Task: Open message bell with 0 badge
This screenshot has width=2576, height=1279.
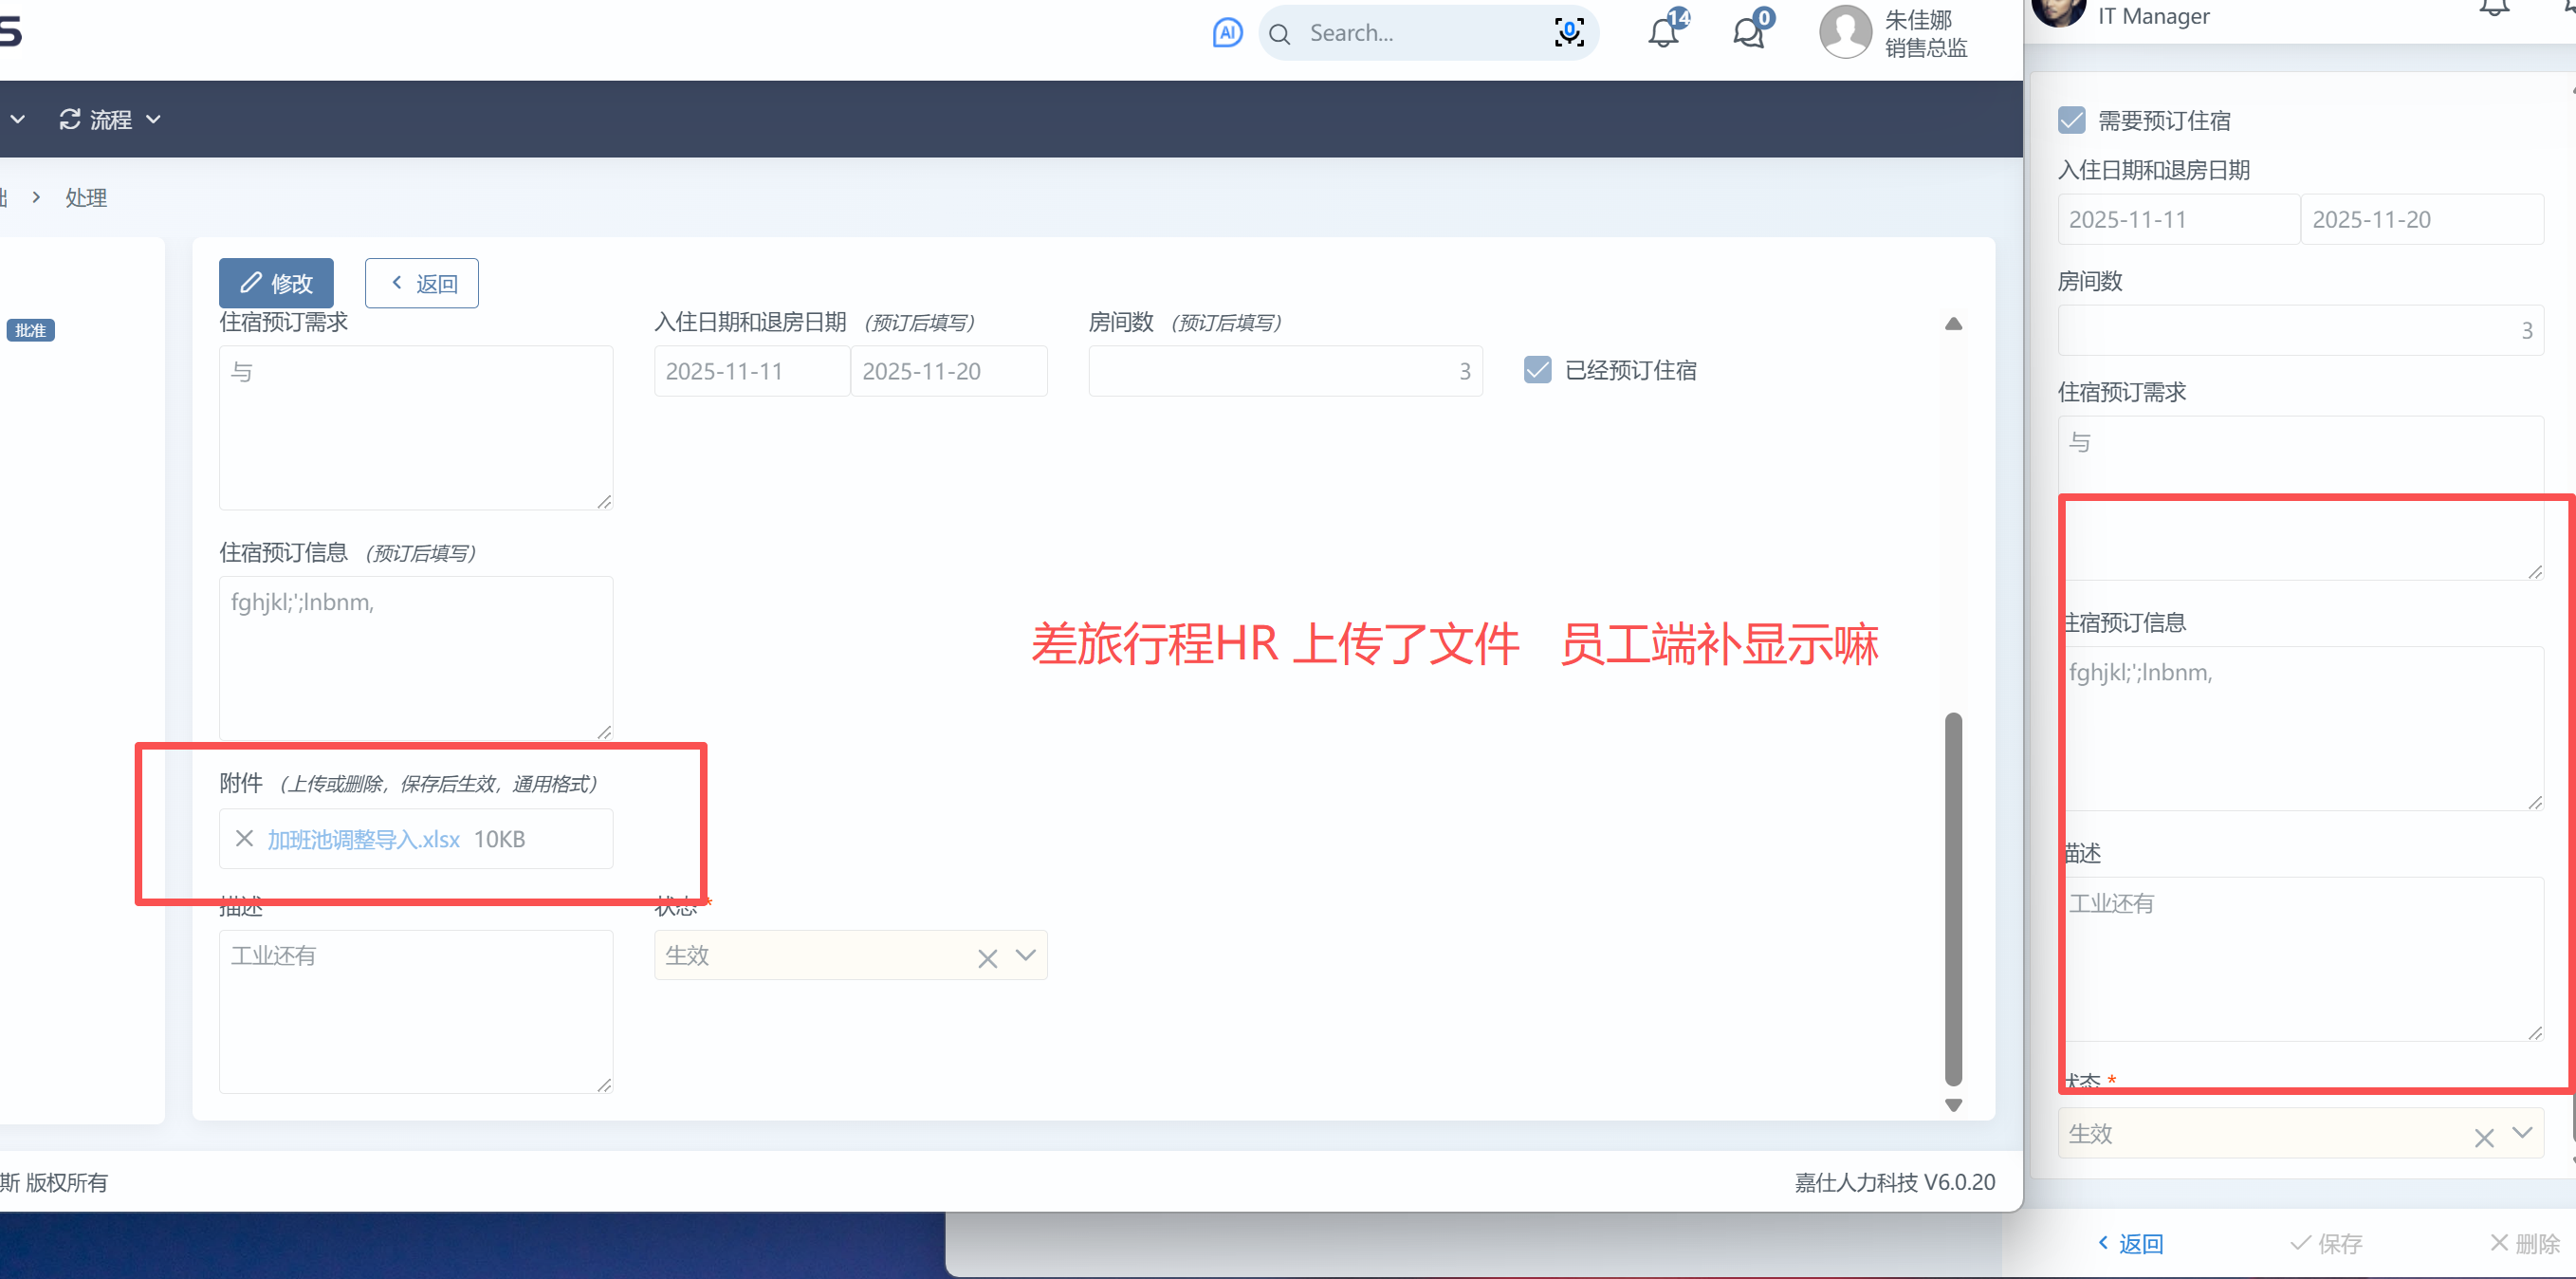Action: click(x=1748, y=33)
